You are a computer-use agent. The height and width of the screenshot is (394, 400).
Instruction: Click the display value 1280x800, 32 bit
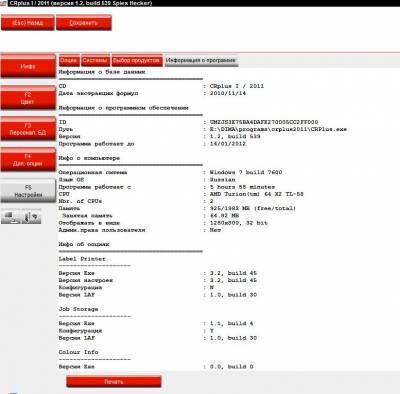[x=238, y=223]
